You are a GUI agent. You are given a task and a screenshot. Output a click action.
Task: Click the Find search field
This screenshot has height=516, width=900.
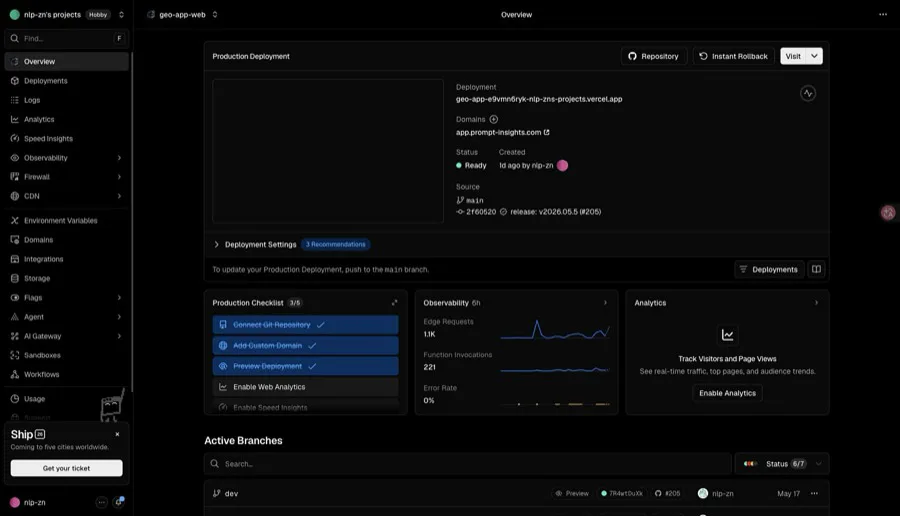pyautogui.click(x=67, y=38)
